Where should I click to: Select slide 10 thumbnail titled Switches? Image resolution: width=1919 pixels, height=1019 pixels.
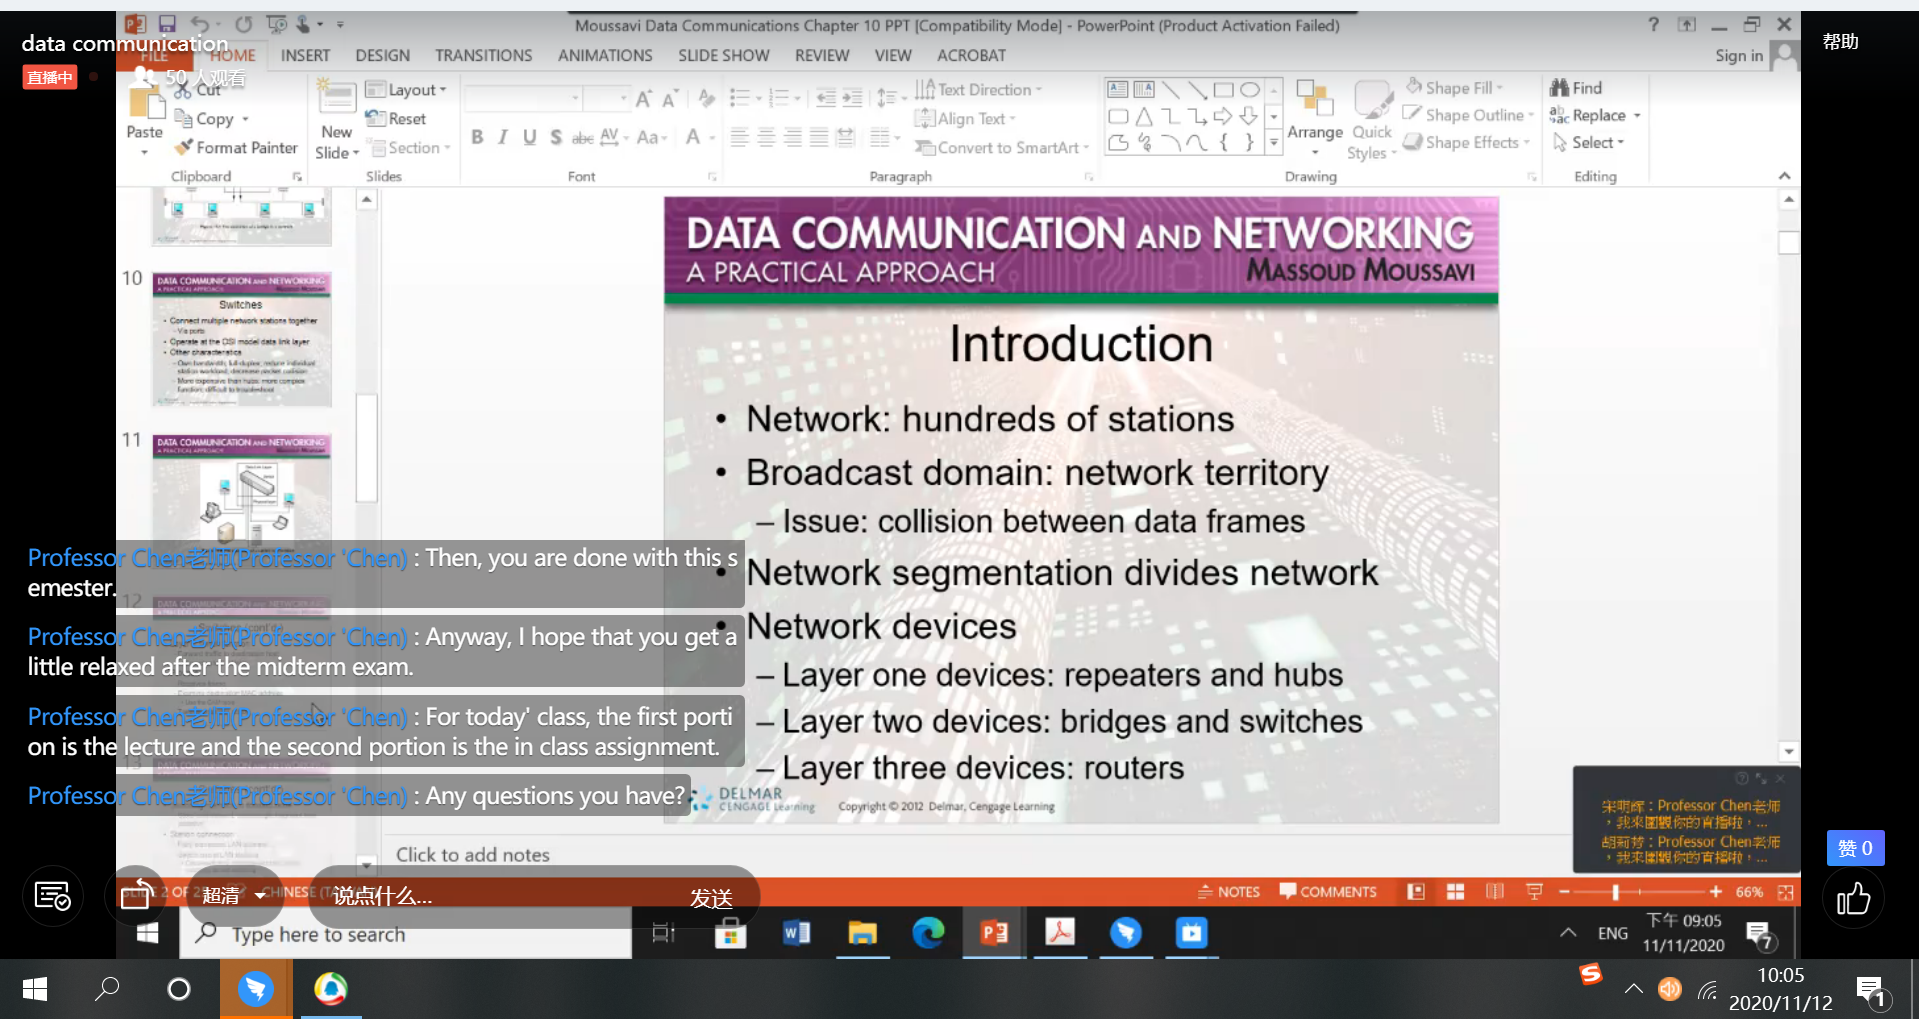pyautogui.click(x=241, y=339)
